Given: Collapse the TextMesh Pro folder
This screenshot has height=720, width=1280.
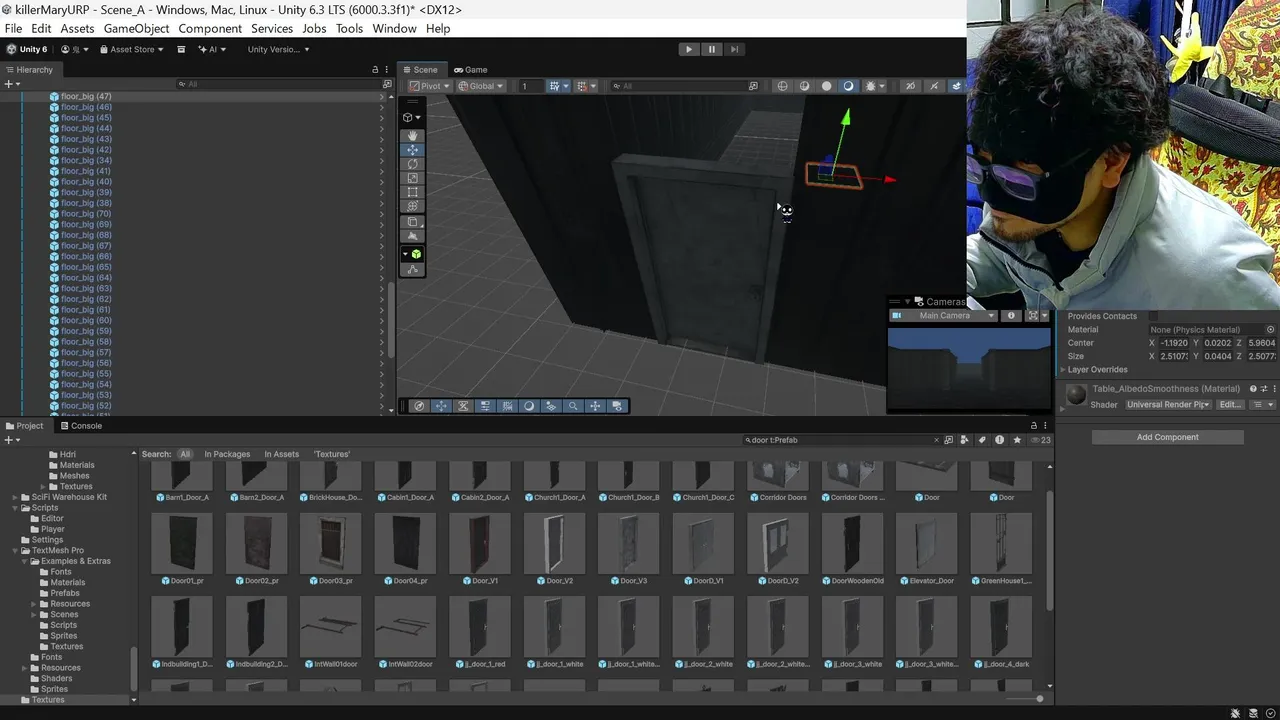Looking at the screenshot, I should (x=14, y=551).
